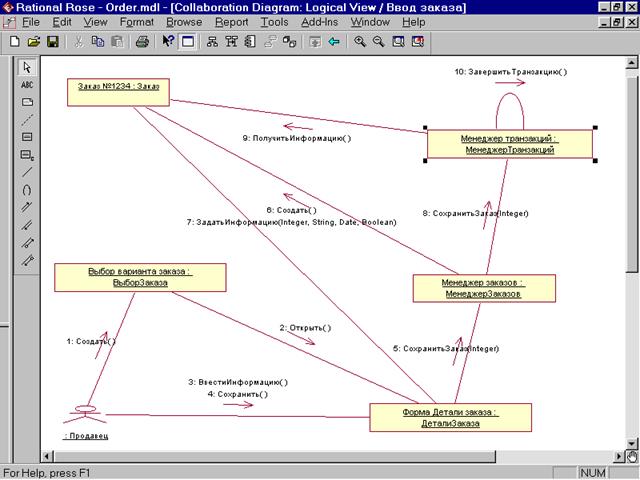The height and width of the screenshot is (480, 640).
Task: Click the vertical scrollbar down arrow
Action: pyautogui.click(x=631, y=444)
